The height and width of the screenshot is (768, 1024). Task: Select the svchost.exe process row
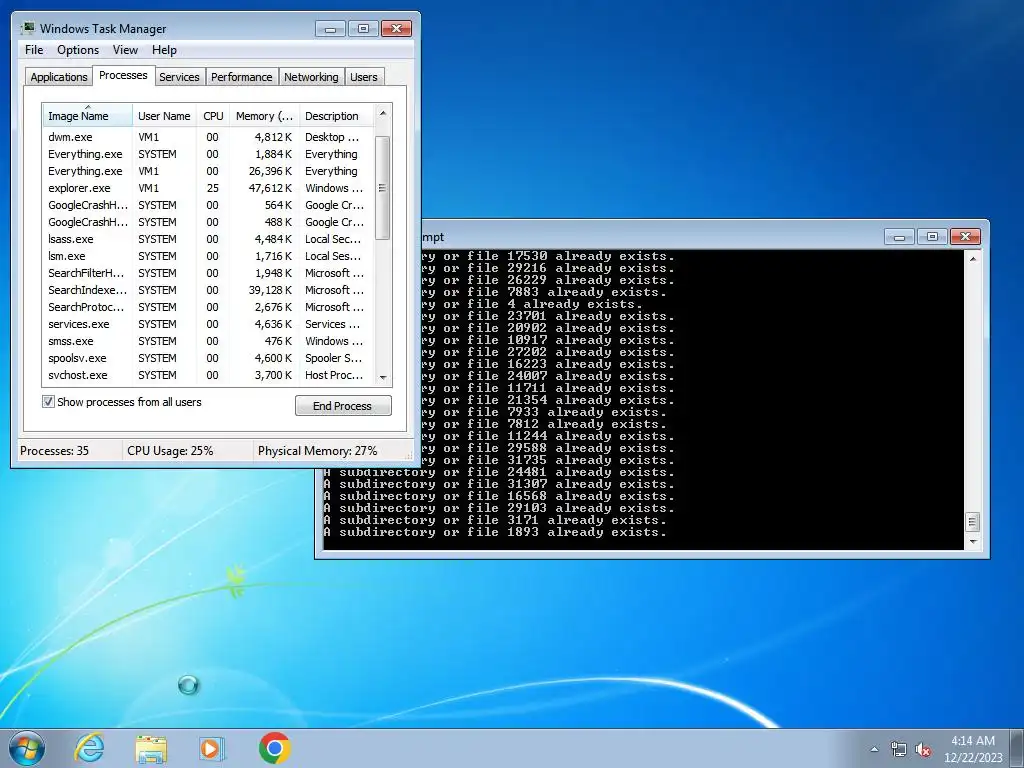[208, 375]
